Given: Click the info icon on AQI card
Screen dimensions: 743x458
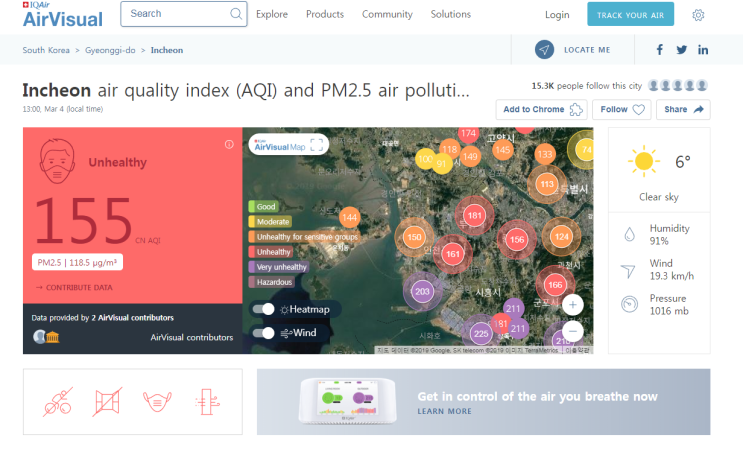Looking at the screenshot, I should tap(229, 144).
